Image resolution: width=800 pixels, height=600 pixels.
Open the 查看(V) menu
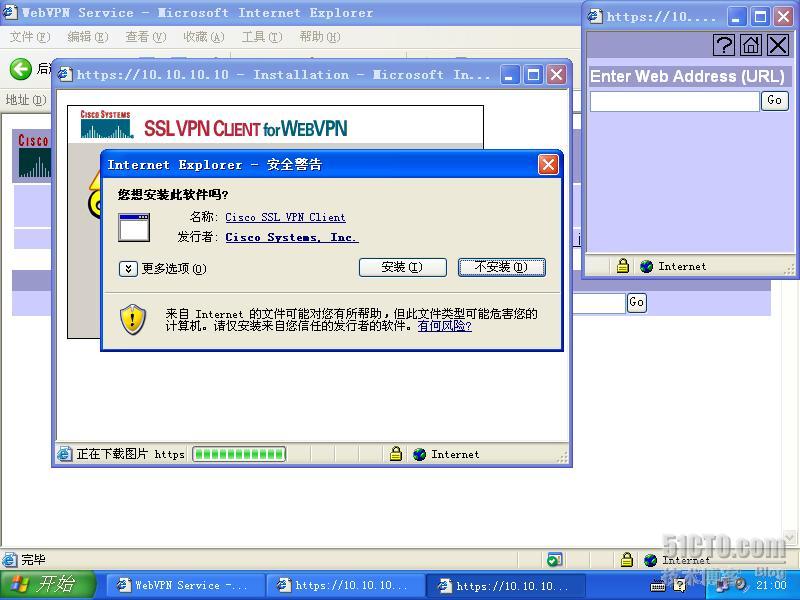coord(146,37)
